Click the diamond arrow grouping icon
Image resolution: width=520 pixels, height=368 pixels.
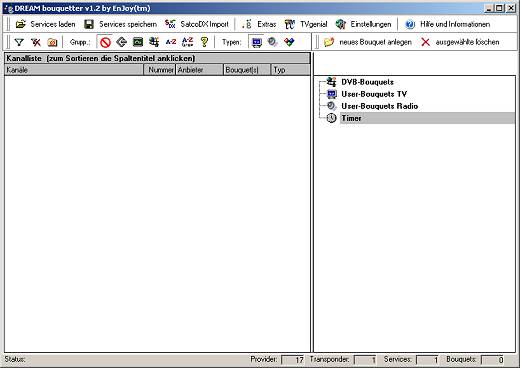click(122, 42)
